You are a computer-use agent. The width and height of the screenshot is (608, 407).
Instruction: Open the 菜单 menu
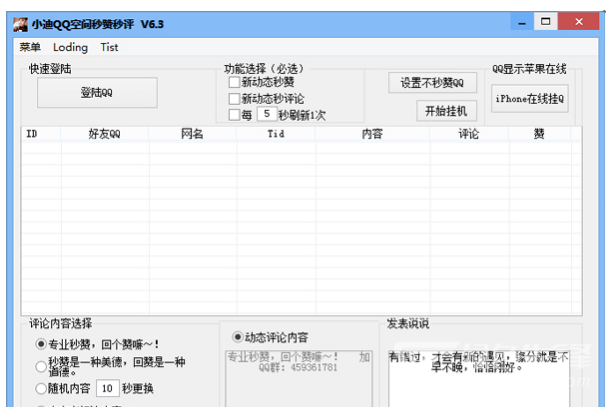point(30,47)
